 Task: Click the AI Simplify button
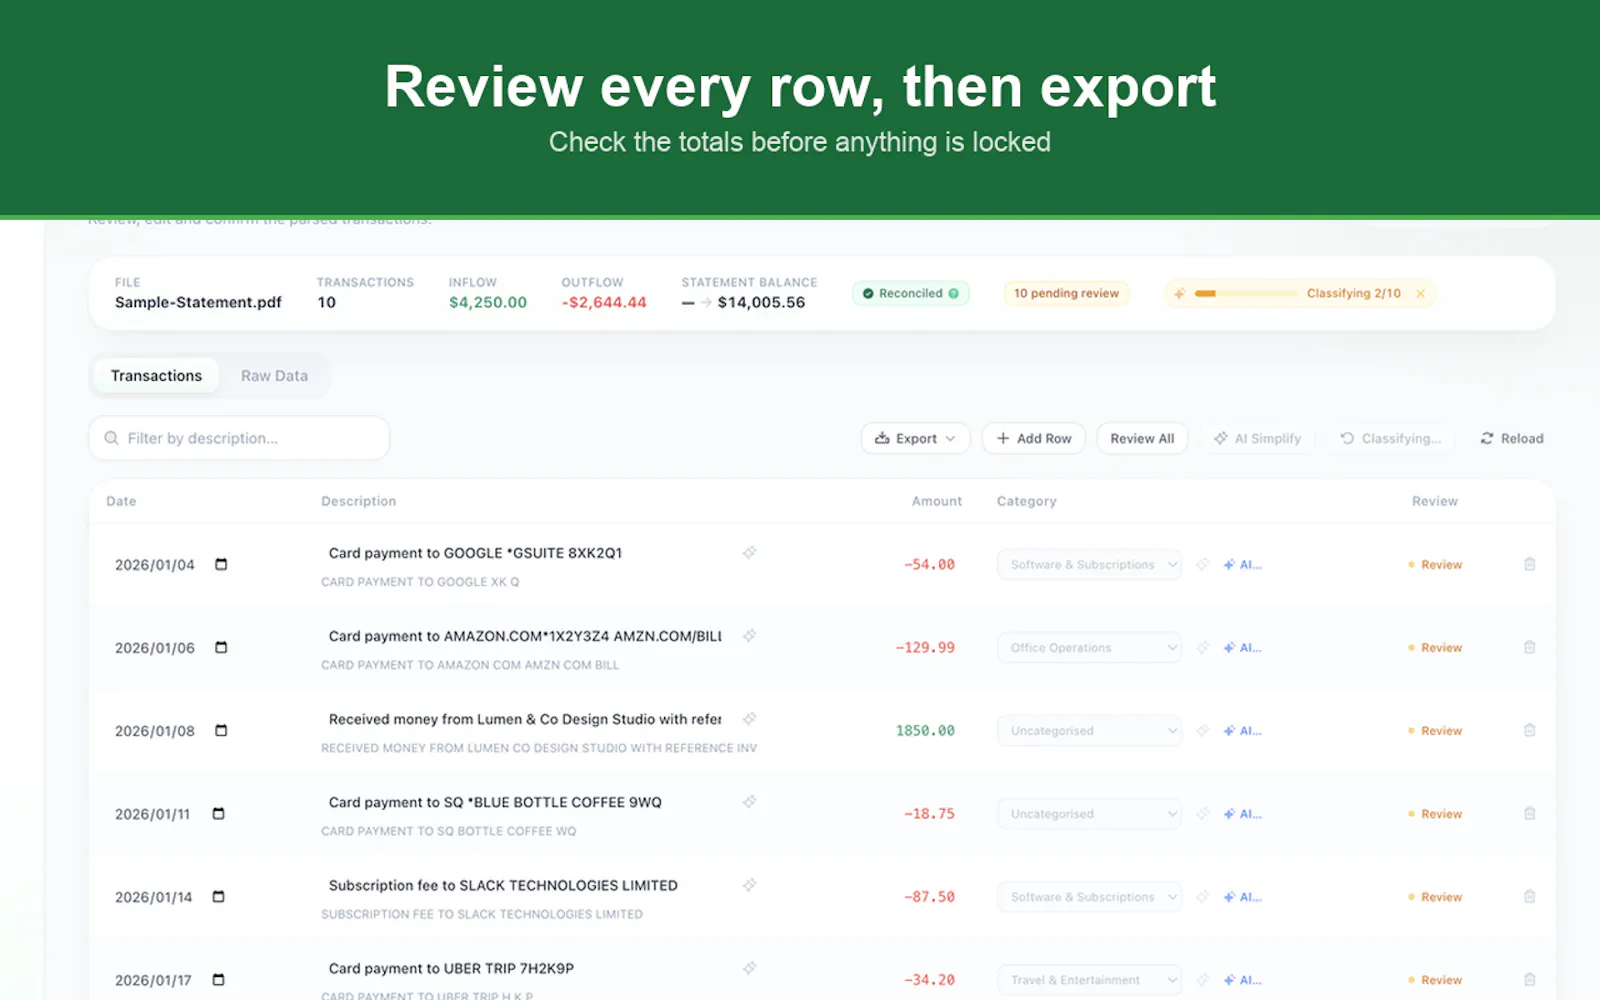tap(1257, 439)
